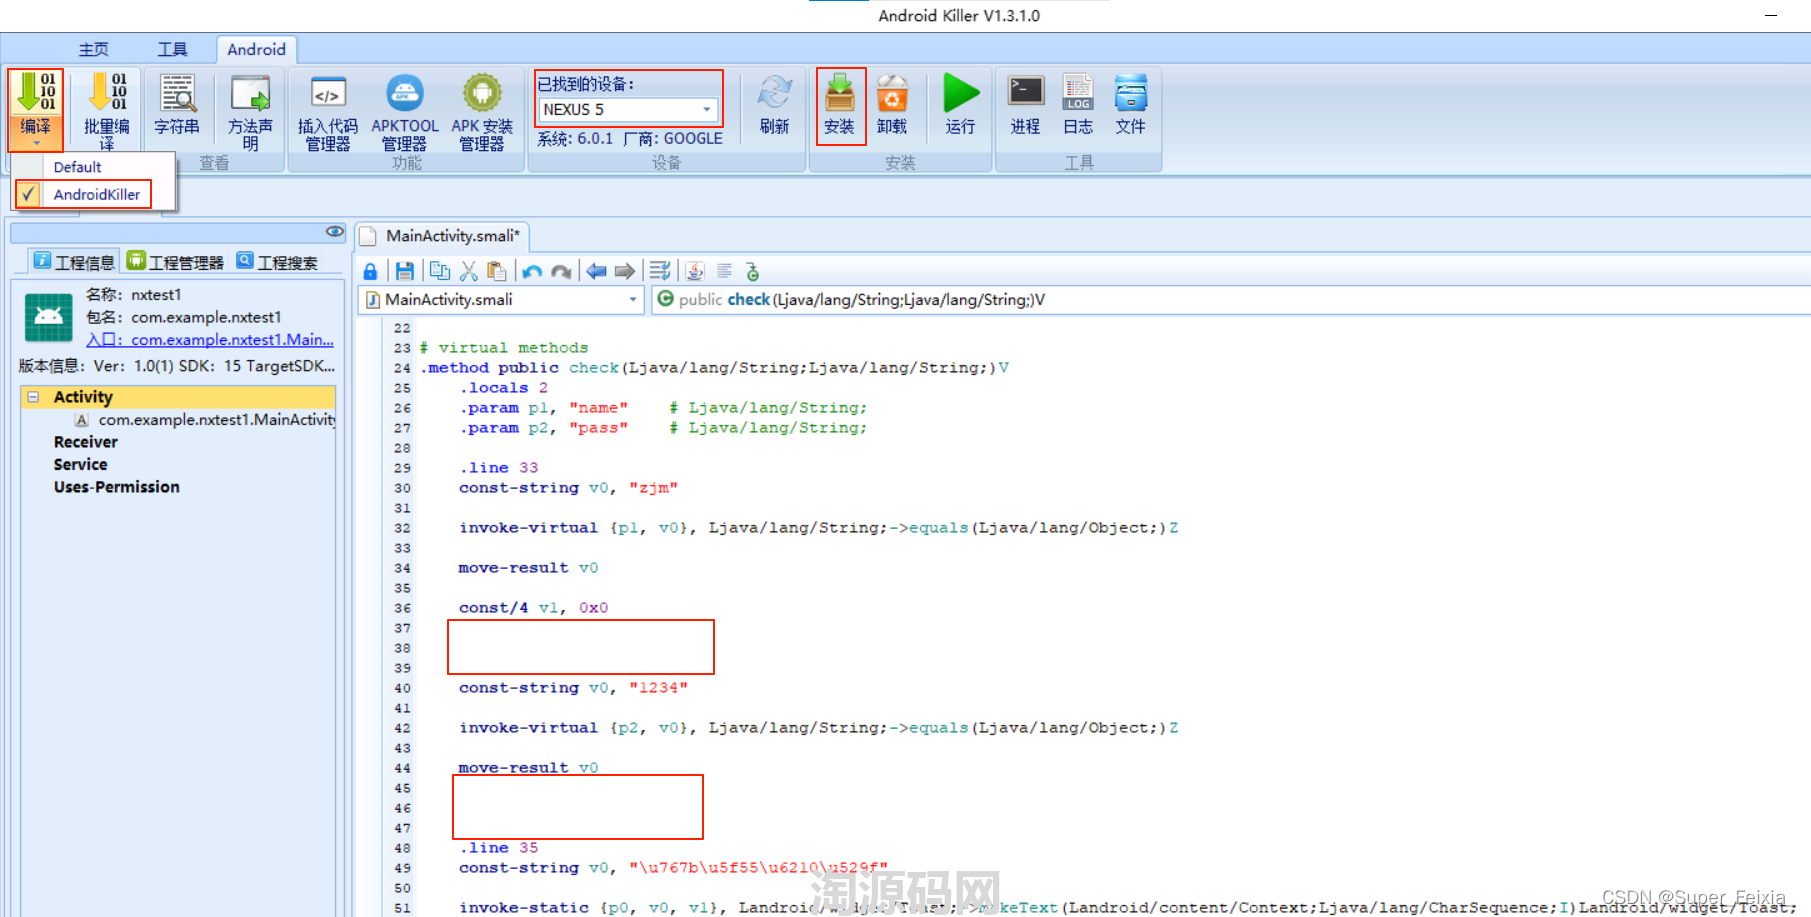Open the 插入代码管理器 code insertion manager

tap(328, 112)
